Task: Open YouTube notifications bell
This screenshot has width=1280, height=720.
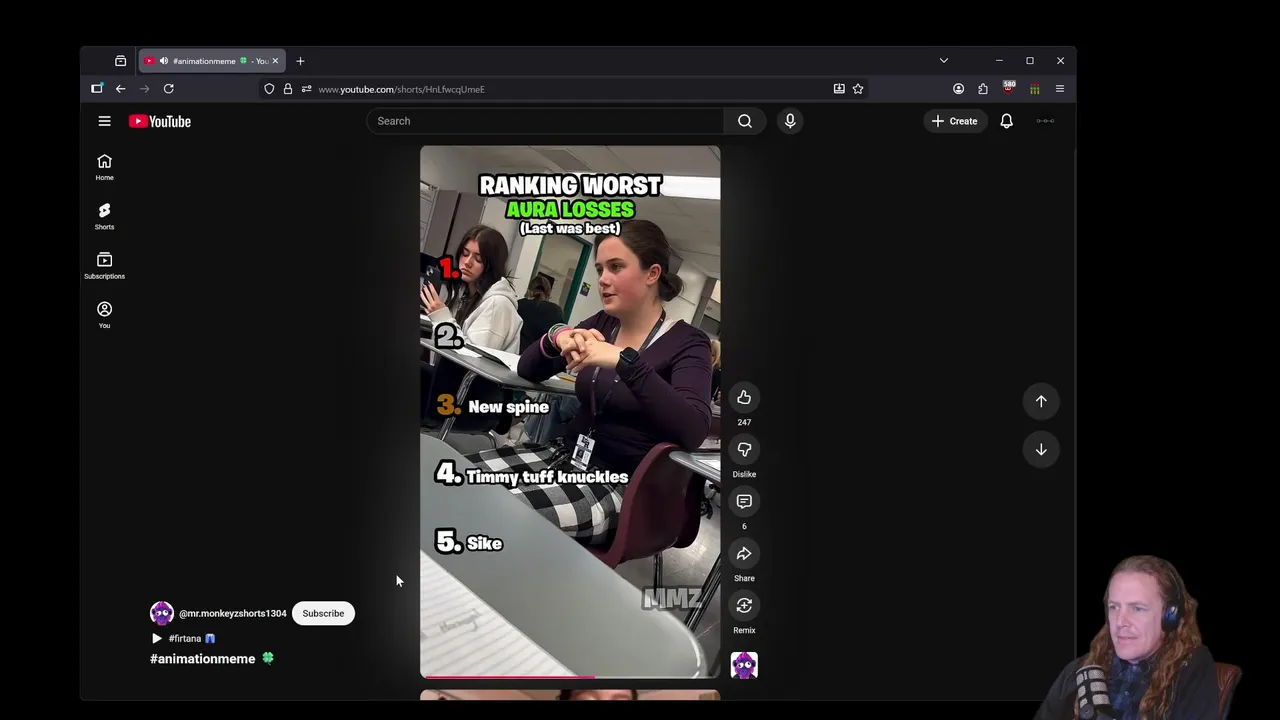Action: (1007, 121)
